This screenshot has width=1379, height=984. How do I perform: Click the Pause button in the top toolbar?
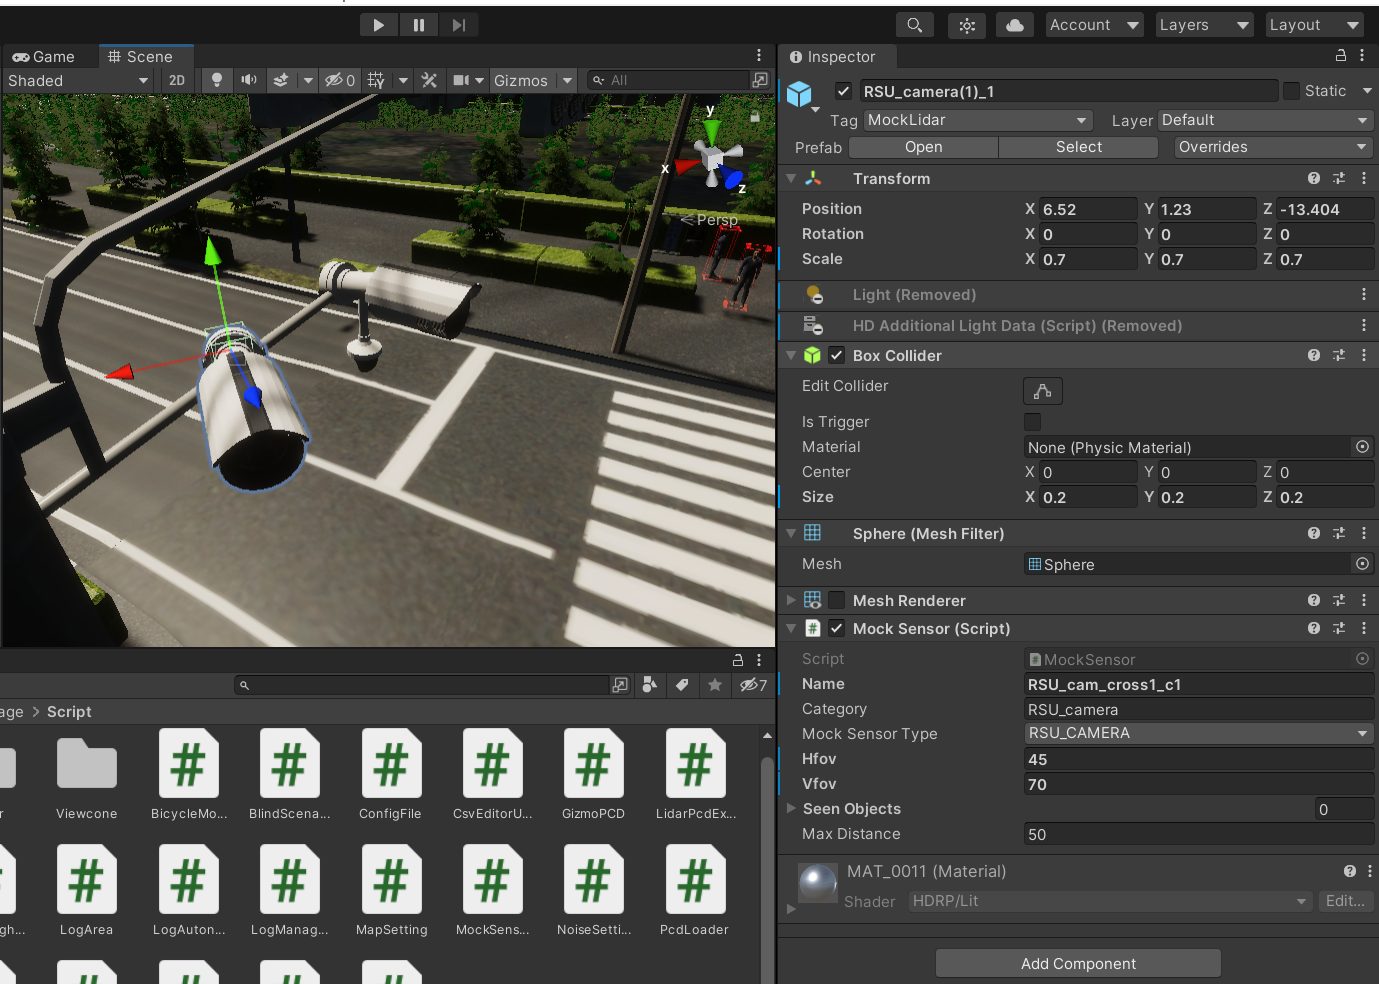(418, 24)
